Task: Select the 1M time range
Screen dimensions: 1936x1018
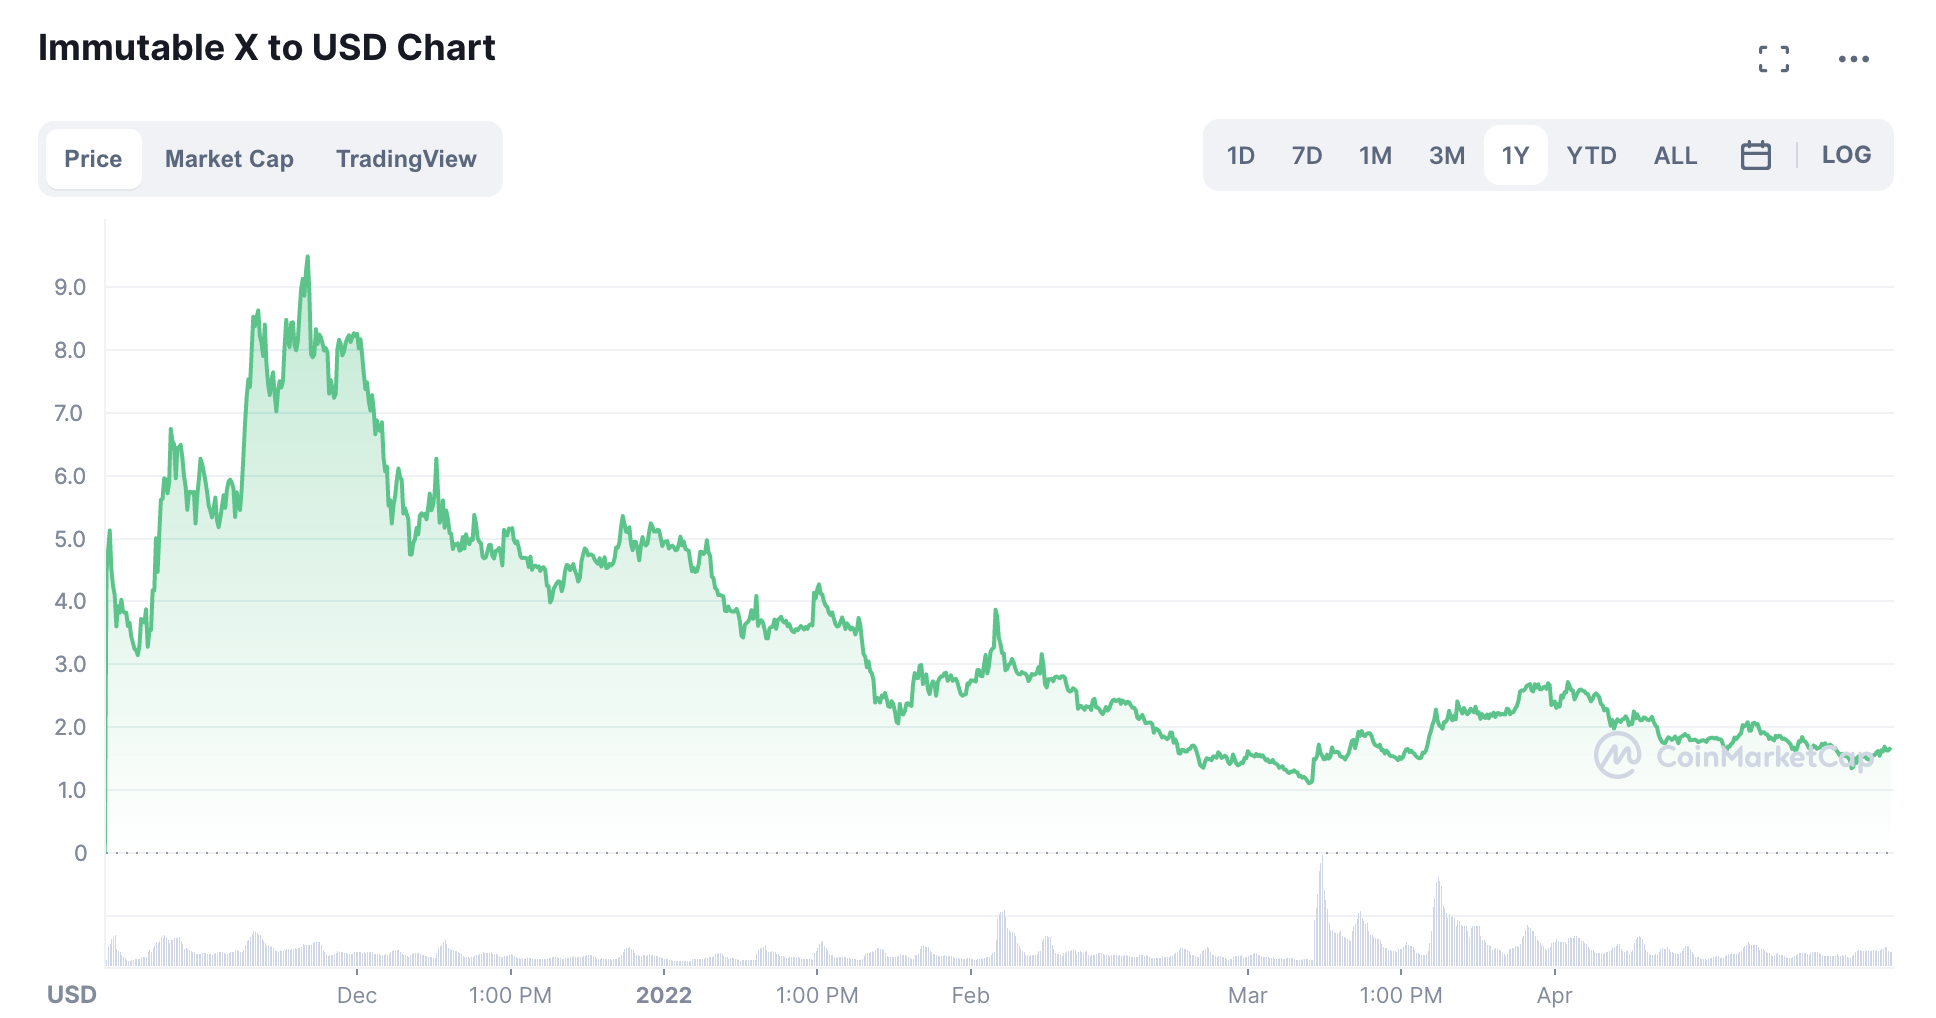Action: [x=1375, y=155]
